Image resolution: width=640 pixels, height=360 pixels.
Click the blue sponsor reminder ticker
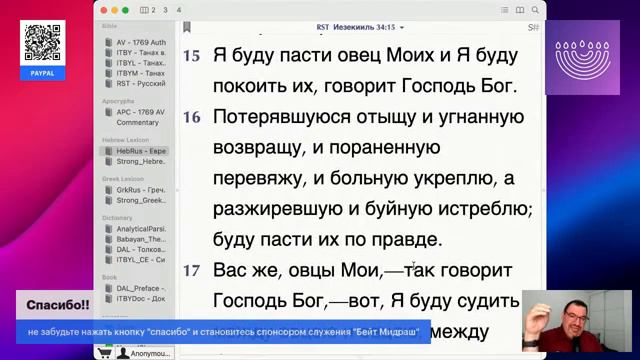pos(223,332)
